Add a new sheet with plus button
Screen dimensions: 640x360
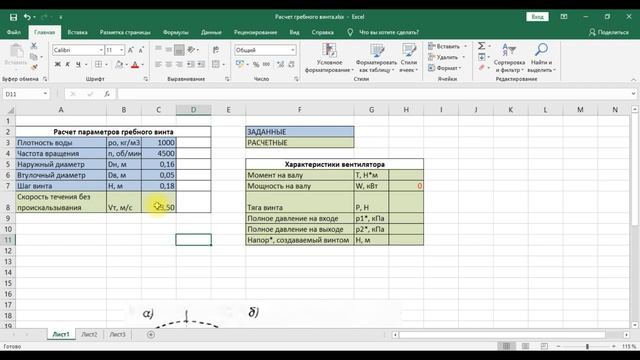[151, 334]
